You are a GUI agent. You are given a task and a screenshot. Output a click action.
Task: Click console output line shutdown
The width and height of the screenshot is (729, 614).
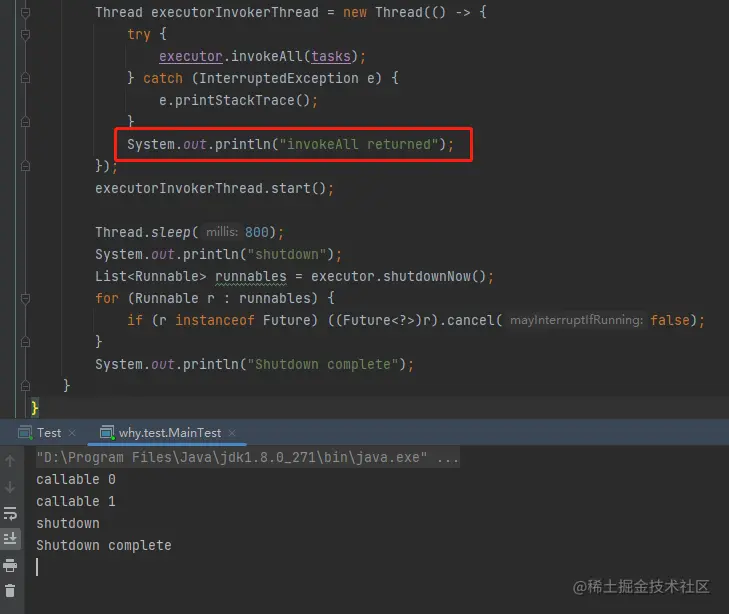point(68,523)
